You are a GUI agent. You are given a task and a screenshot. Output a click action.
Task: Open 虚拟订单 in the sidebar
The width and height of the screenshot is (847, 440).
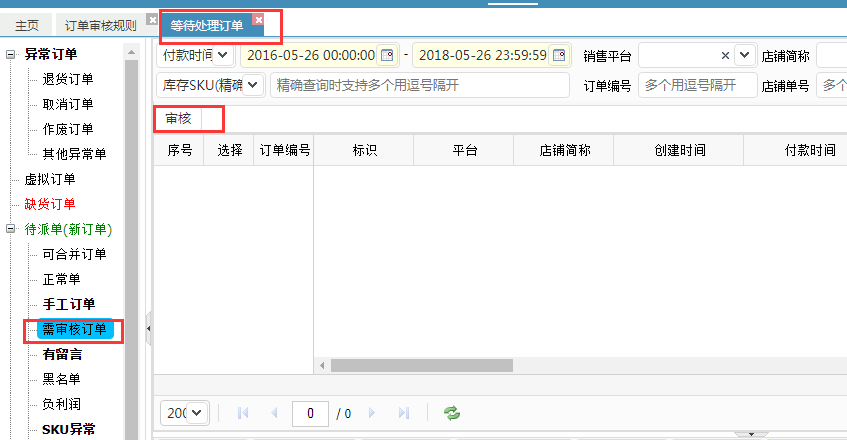pyautogui.click(x=50, y=179)
